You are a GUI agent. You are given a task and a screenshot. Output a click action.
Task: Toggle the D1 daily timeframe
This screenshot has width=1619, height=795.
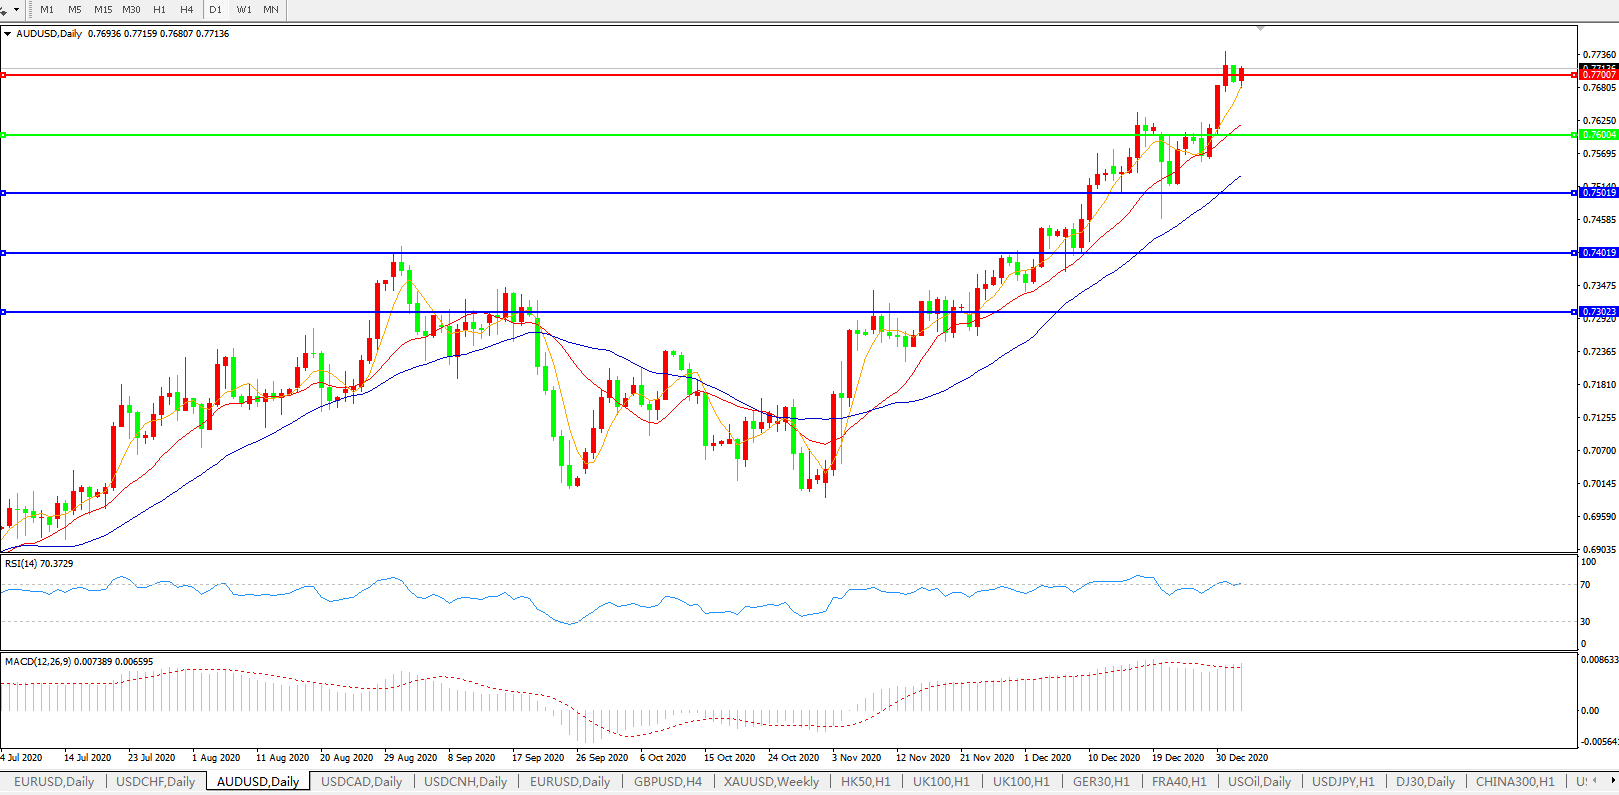pyautogui.click(x=216, y=9)
